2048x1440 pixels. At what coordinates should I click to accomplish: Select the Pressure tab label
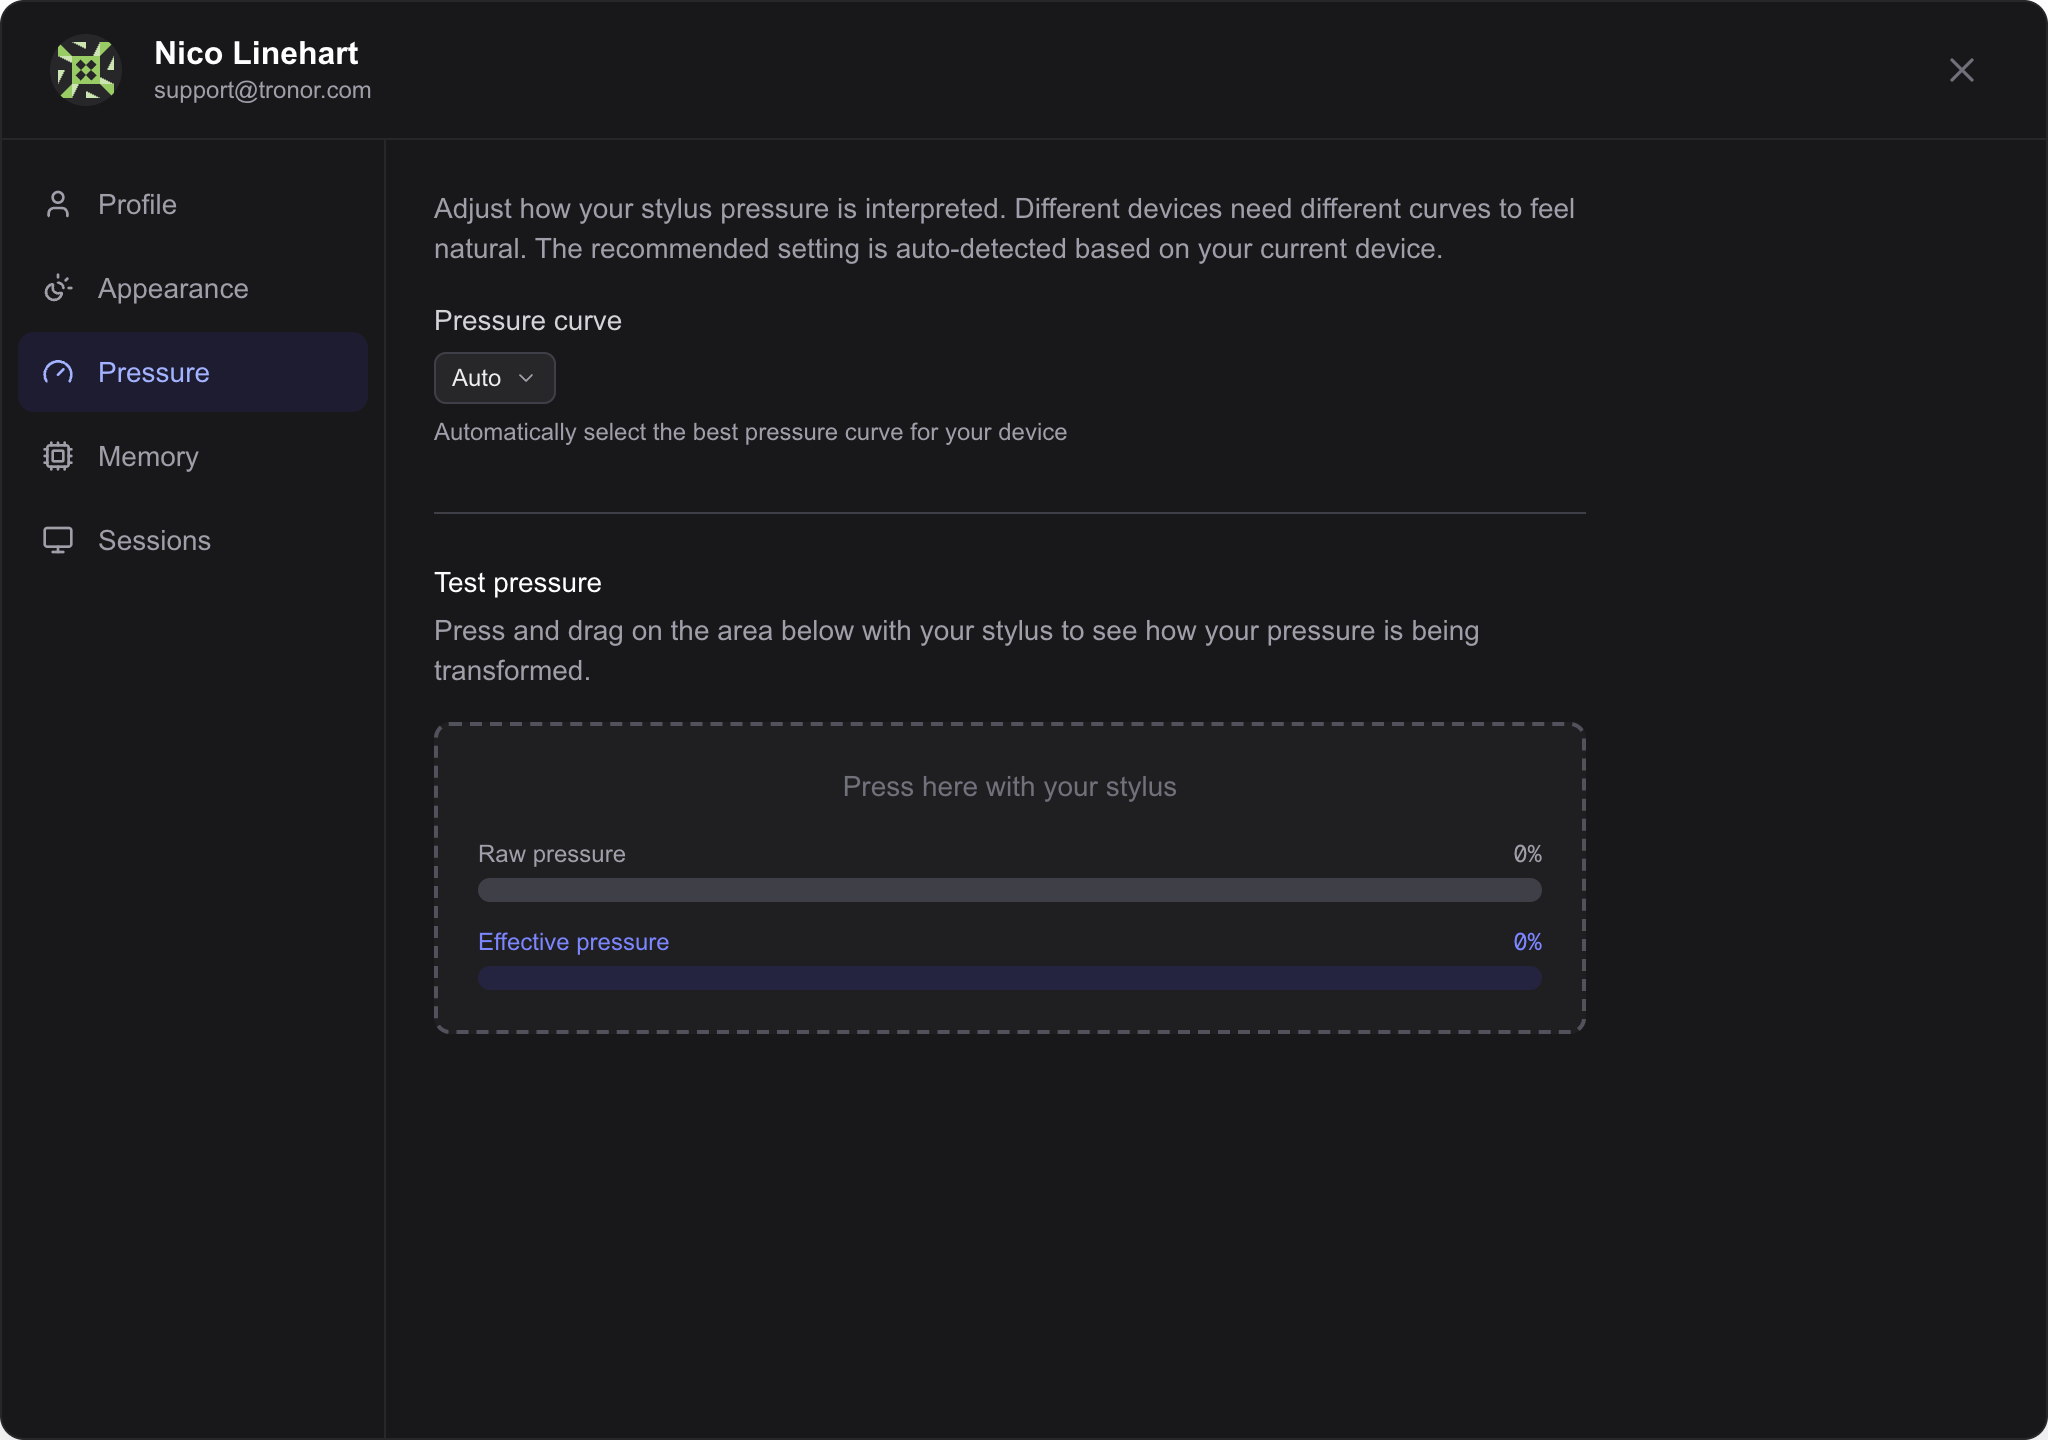[154, 372]
